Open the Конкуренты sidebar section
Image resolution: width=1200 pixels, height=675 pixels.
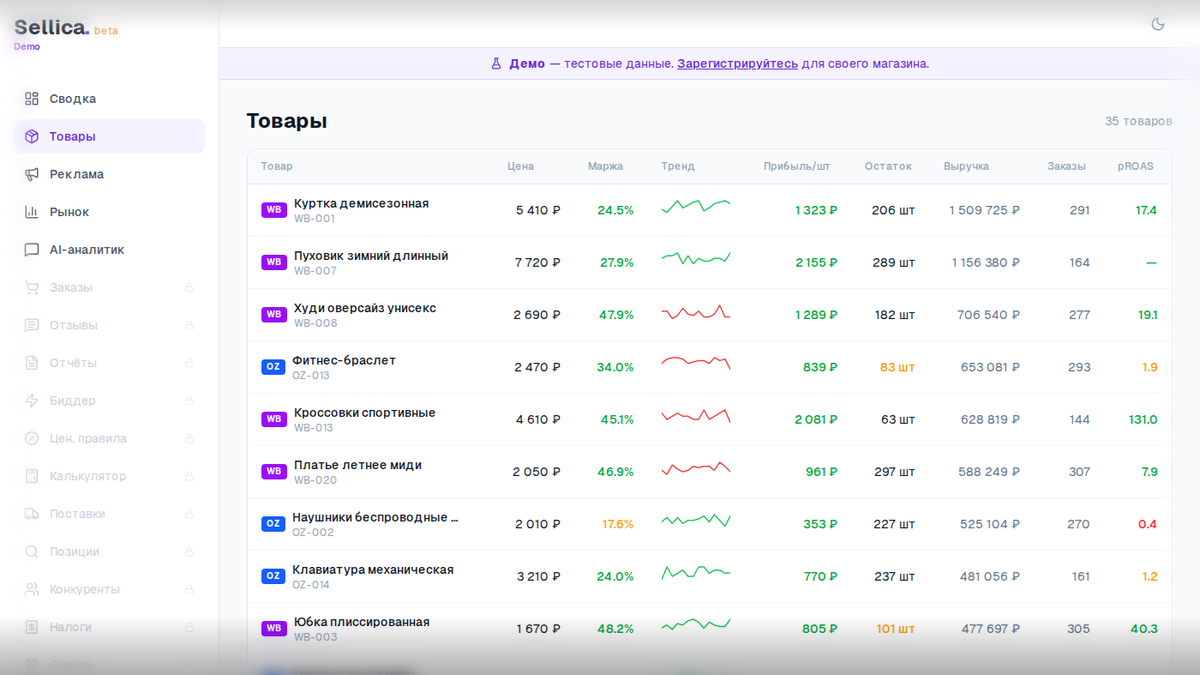point(84,589)
